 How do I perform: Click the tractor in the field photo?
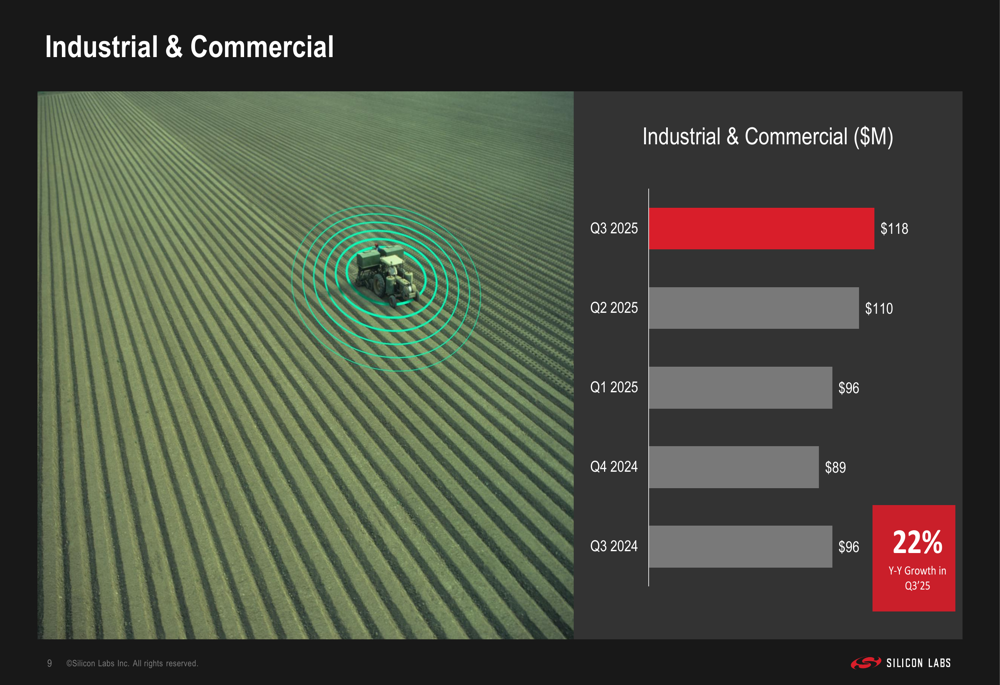tap(385, 272)
